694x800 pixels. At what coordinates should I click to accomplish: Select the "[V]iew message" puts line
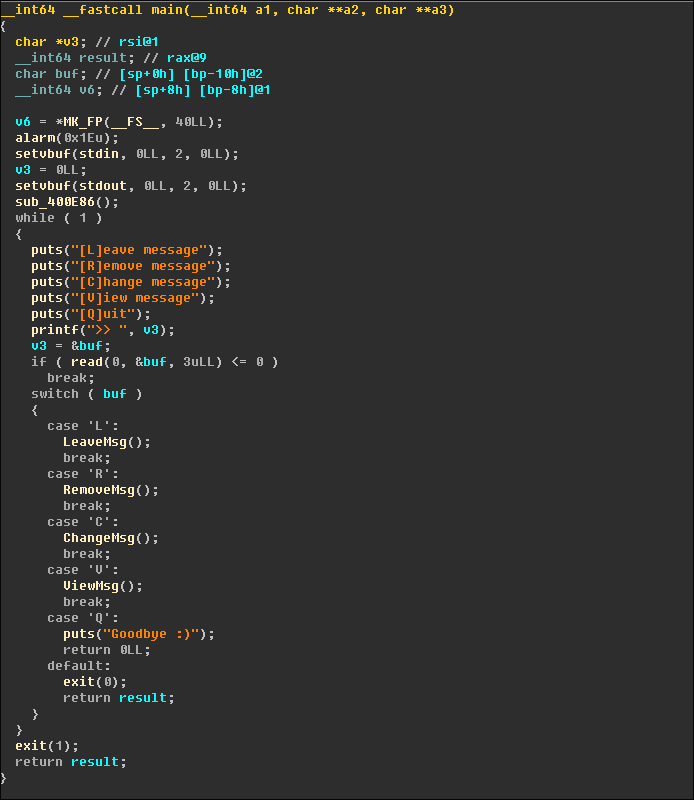coord(122,298)
